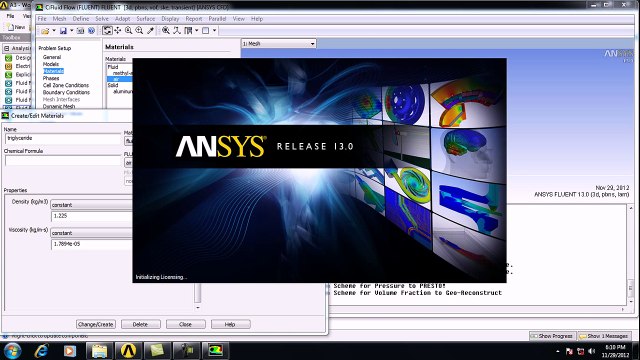This screenshot has height=360, width=640.
Task: Open the Adapt menu
Action: click(x=122, y=19)
